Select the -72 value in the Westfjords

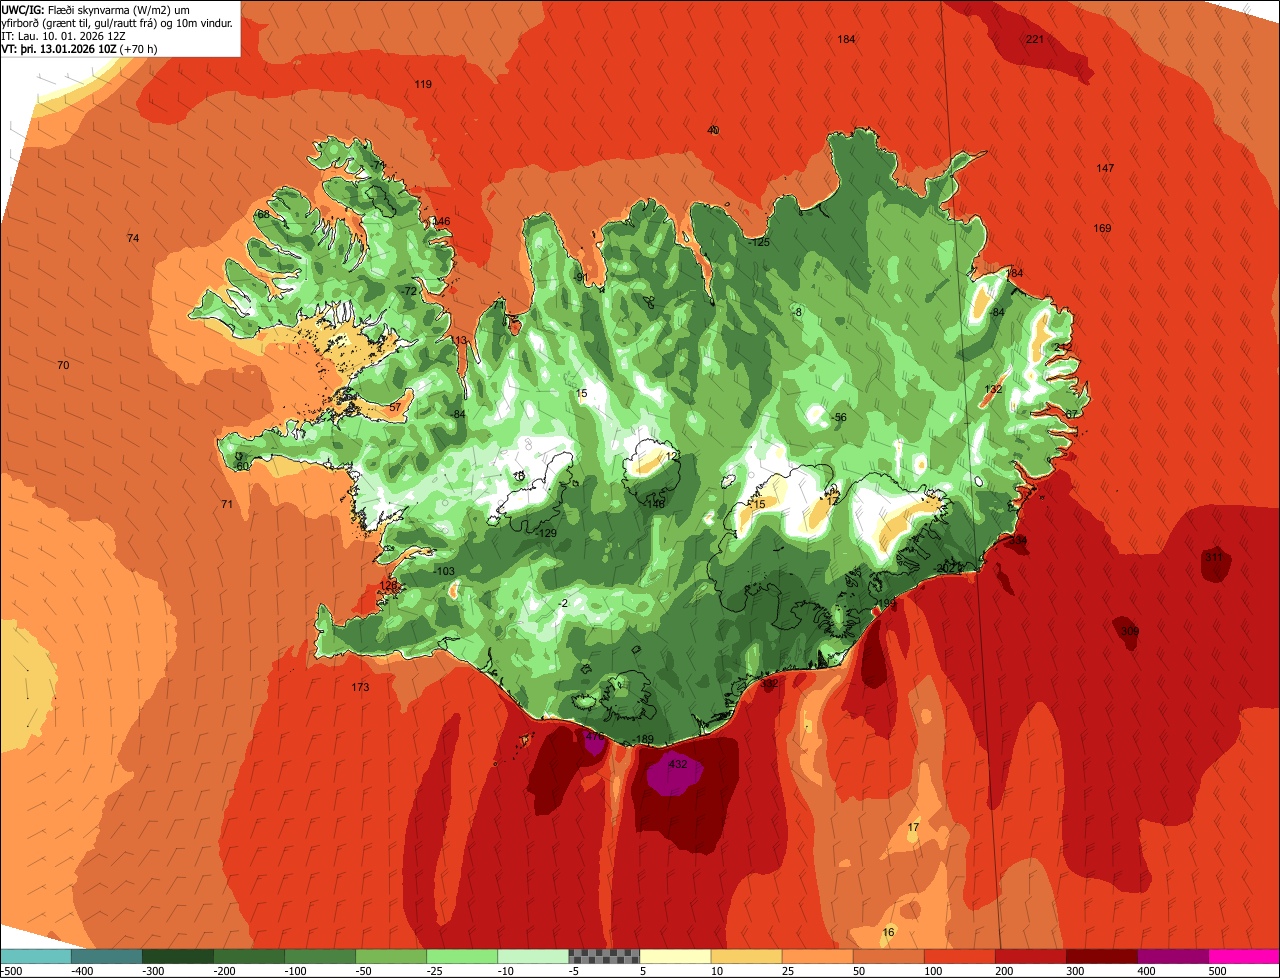point(408,290)
